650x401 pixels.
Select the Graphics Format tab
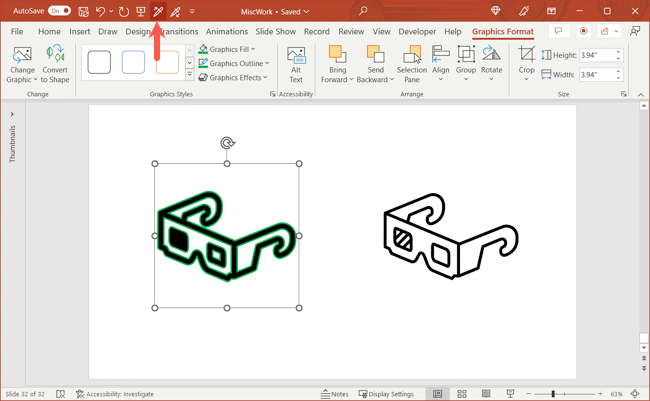pyautogui.click(x=503, y=32)
